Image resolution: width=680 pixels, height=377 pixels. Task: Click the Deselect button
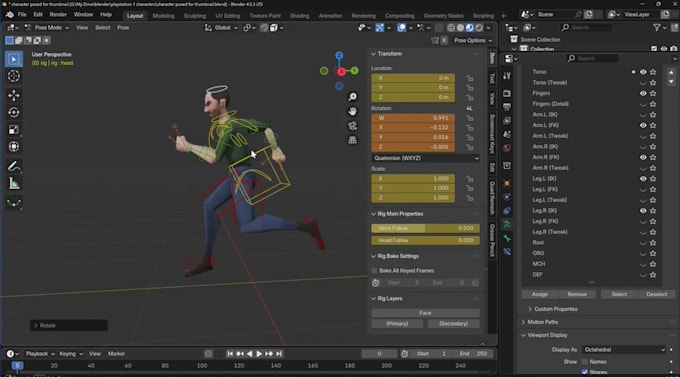coord(657,295)
